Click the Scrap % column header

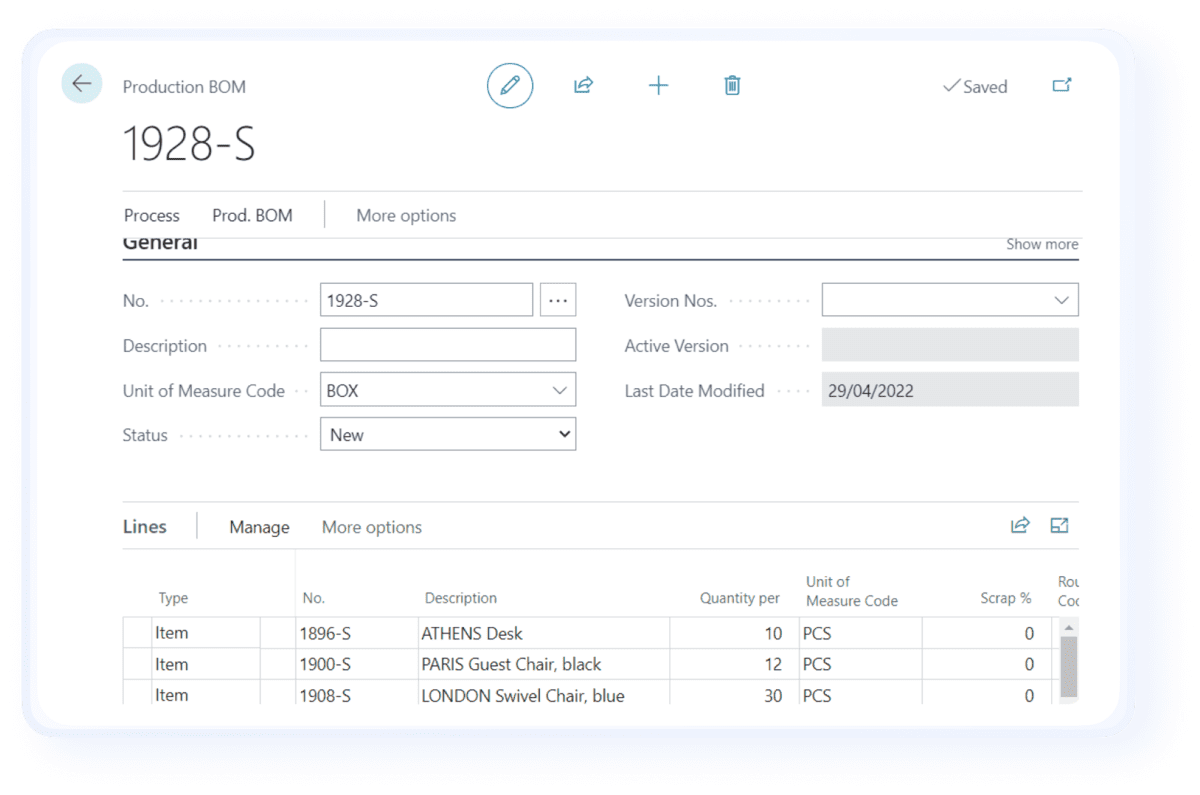click(x=1006, y=598)
